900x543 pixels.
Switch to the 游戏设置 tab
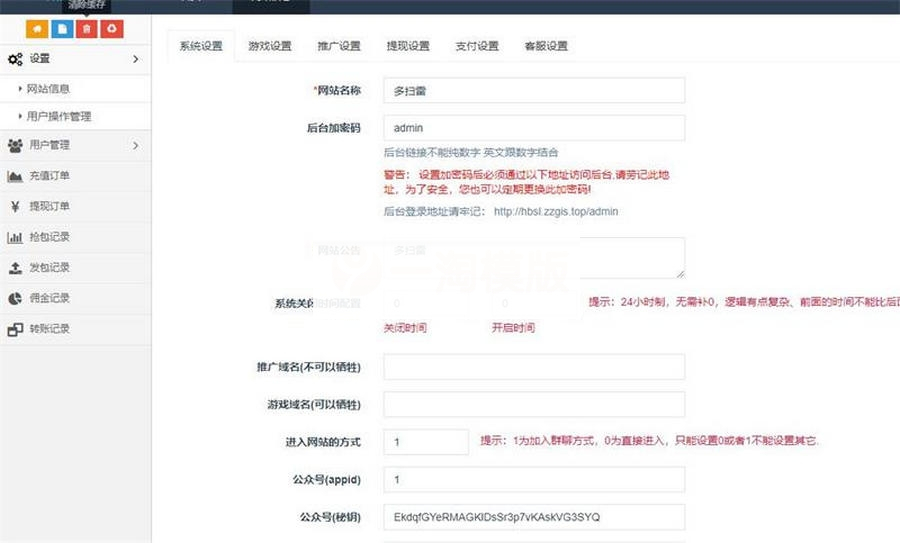(269, 46)
